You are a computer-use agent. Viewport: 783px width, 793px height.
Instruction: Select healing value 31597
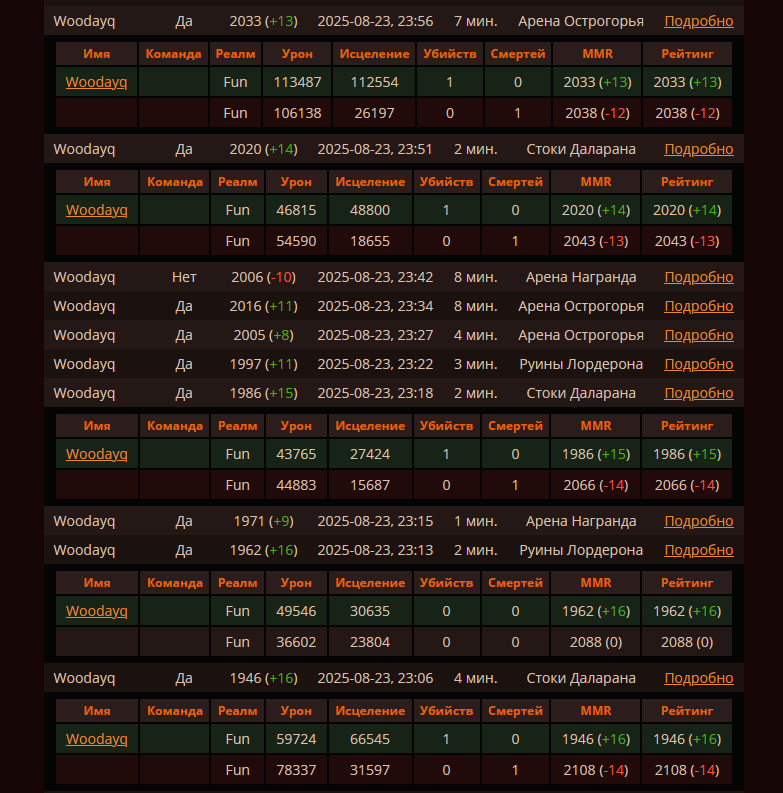click(x=370, y=770)
